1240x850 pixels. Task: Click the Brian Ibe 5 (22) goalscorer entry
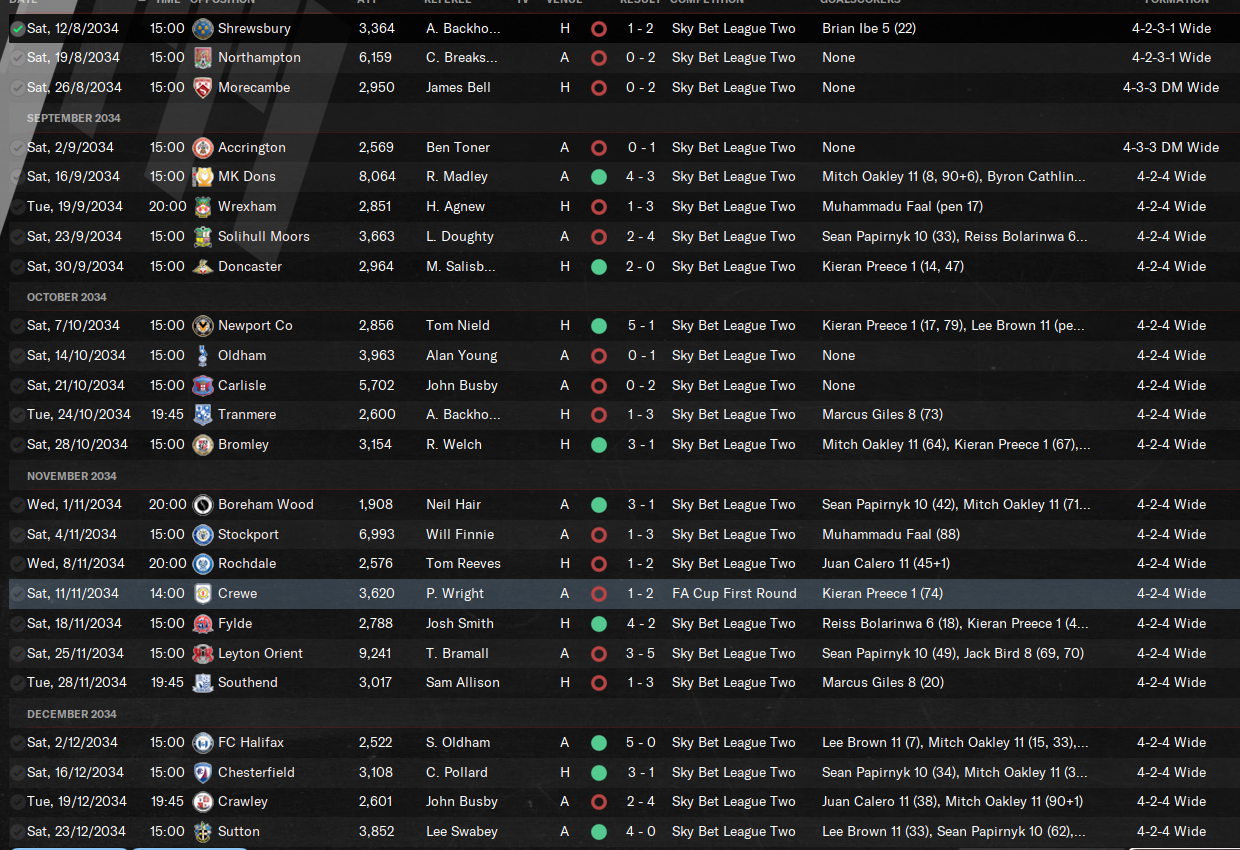pos(869,29)
